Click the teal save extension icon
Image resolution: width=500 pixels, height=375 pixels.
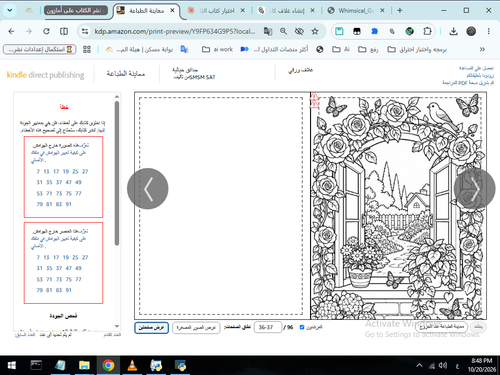pyautogui.click(x=339, y=31)
